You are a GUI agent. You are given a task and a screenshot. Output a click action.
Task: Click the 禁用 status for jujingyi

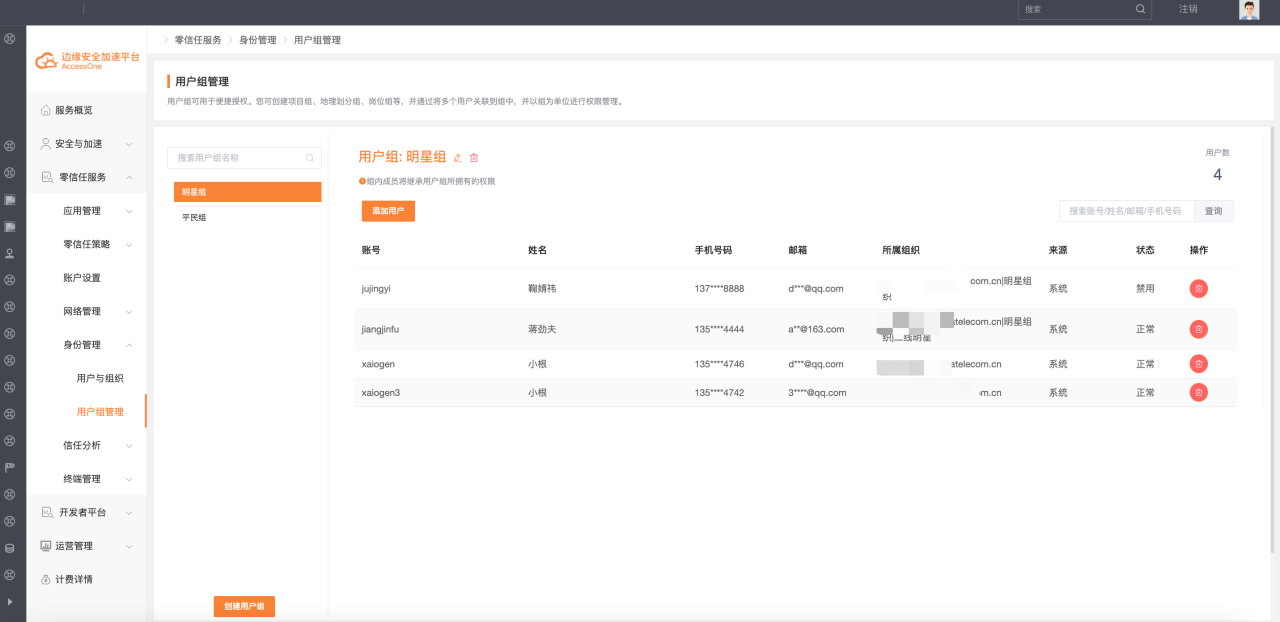(x=1145, y=289)
